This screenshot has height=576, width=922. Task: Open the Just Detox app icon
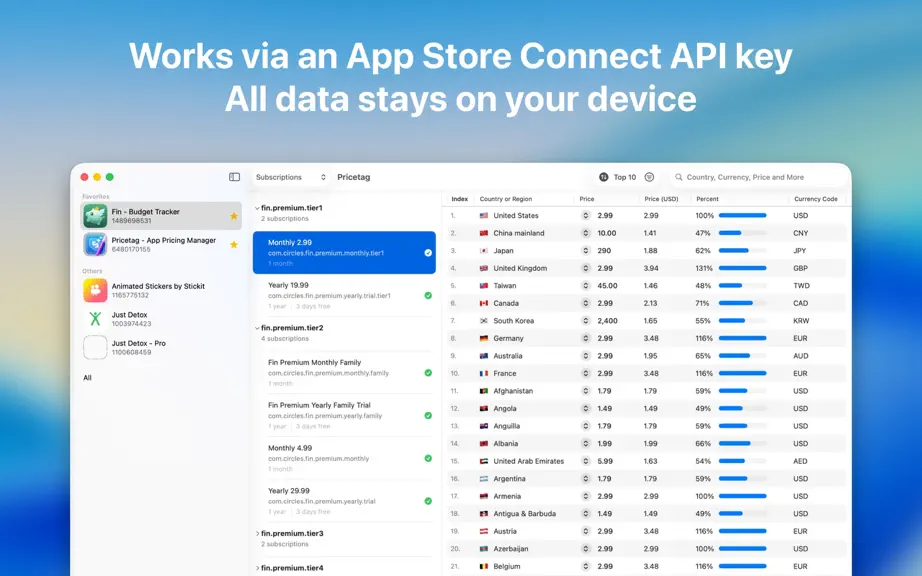[95, 319]
